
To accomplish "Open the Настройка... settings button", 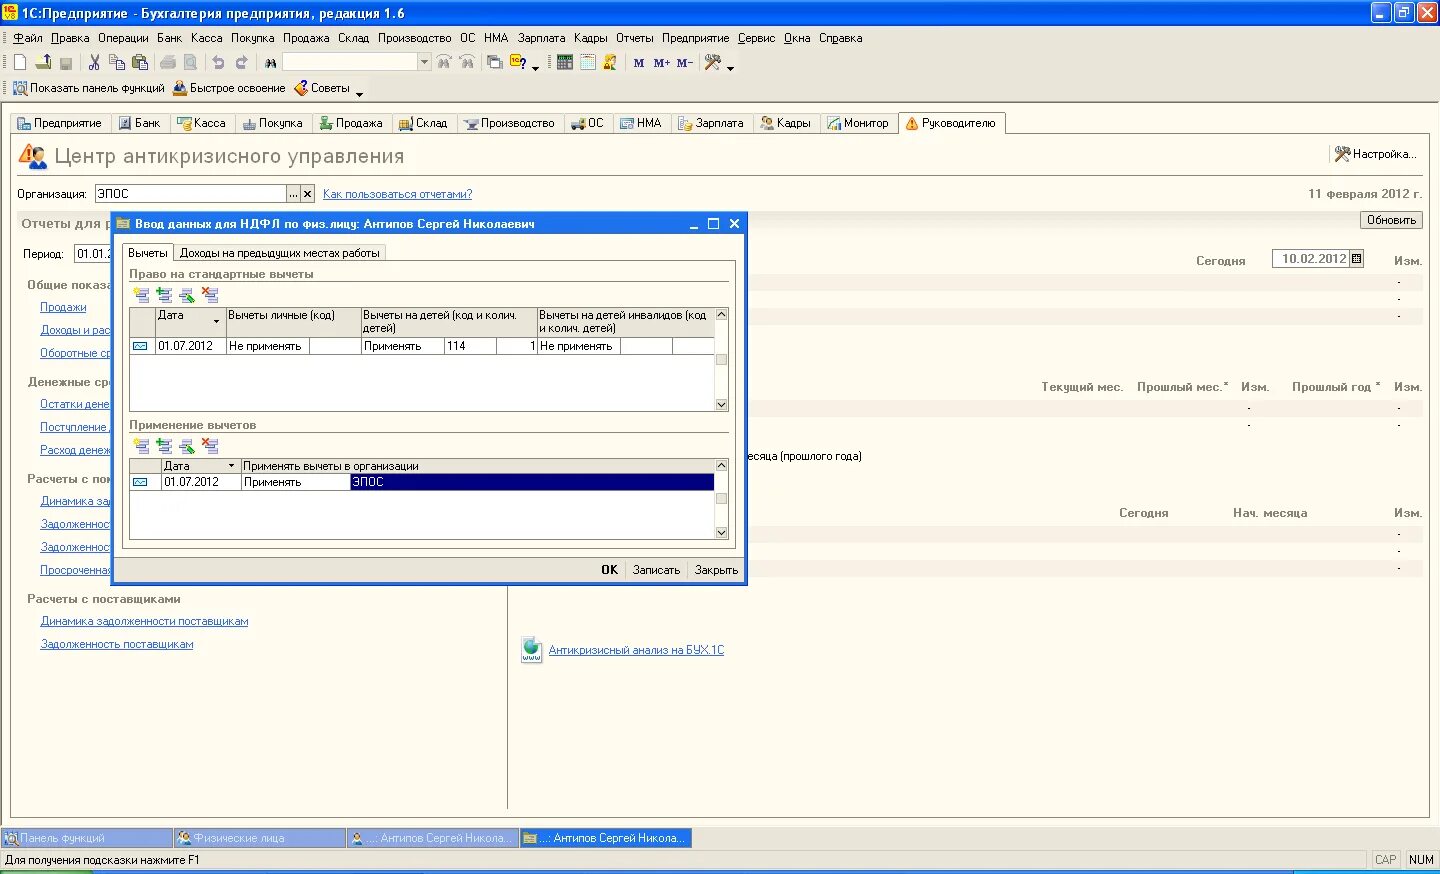I will point(1376,154).
